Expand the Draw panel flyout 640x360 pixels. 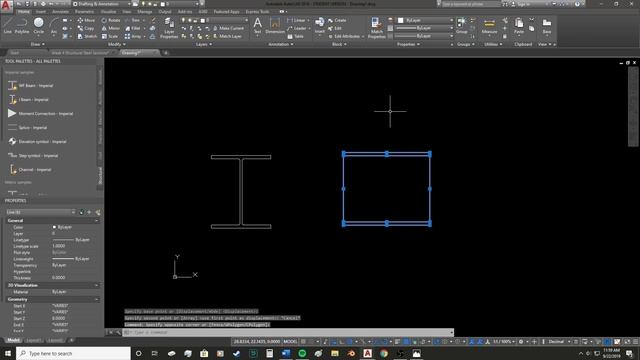point(38,44)
